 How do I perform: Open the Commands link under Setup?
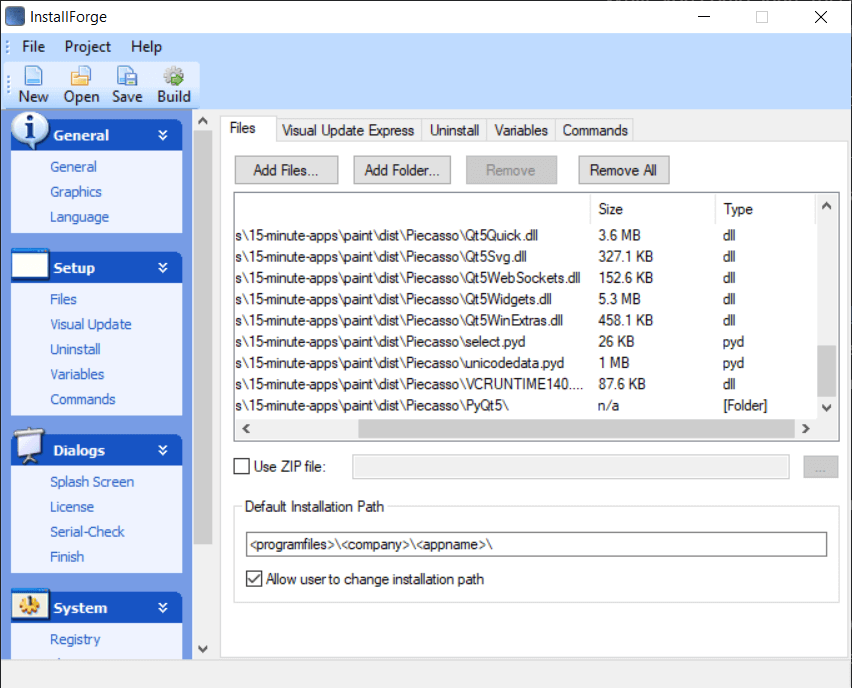tap(83, 399)
